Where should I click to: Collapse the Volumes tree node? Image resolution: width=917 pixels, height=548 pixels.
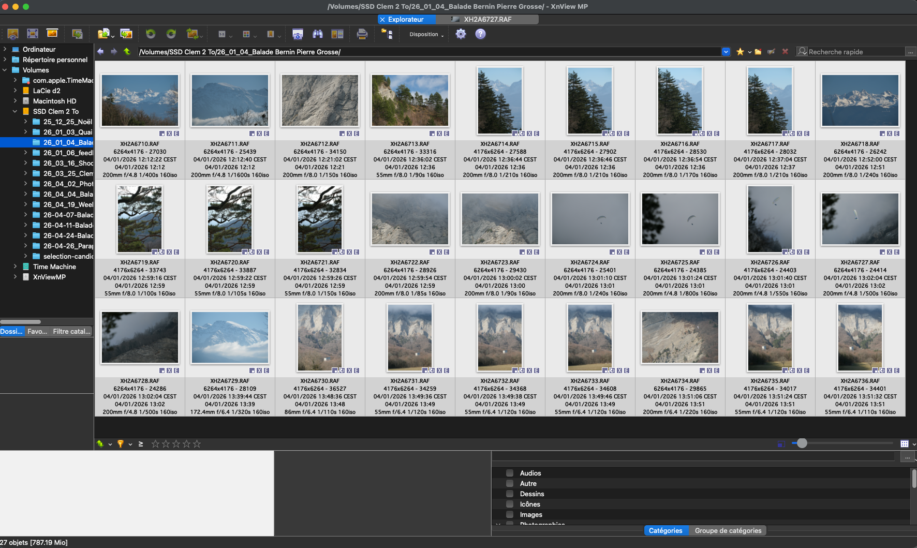click(5, 70)
